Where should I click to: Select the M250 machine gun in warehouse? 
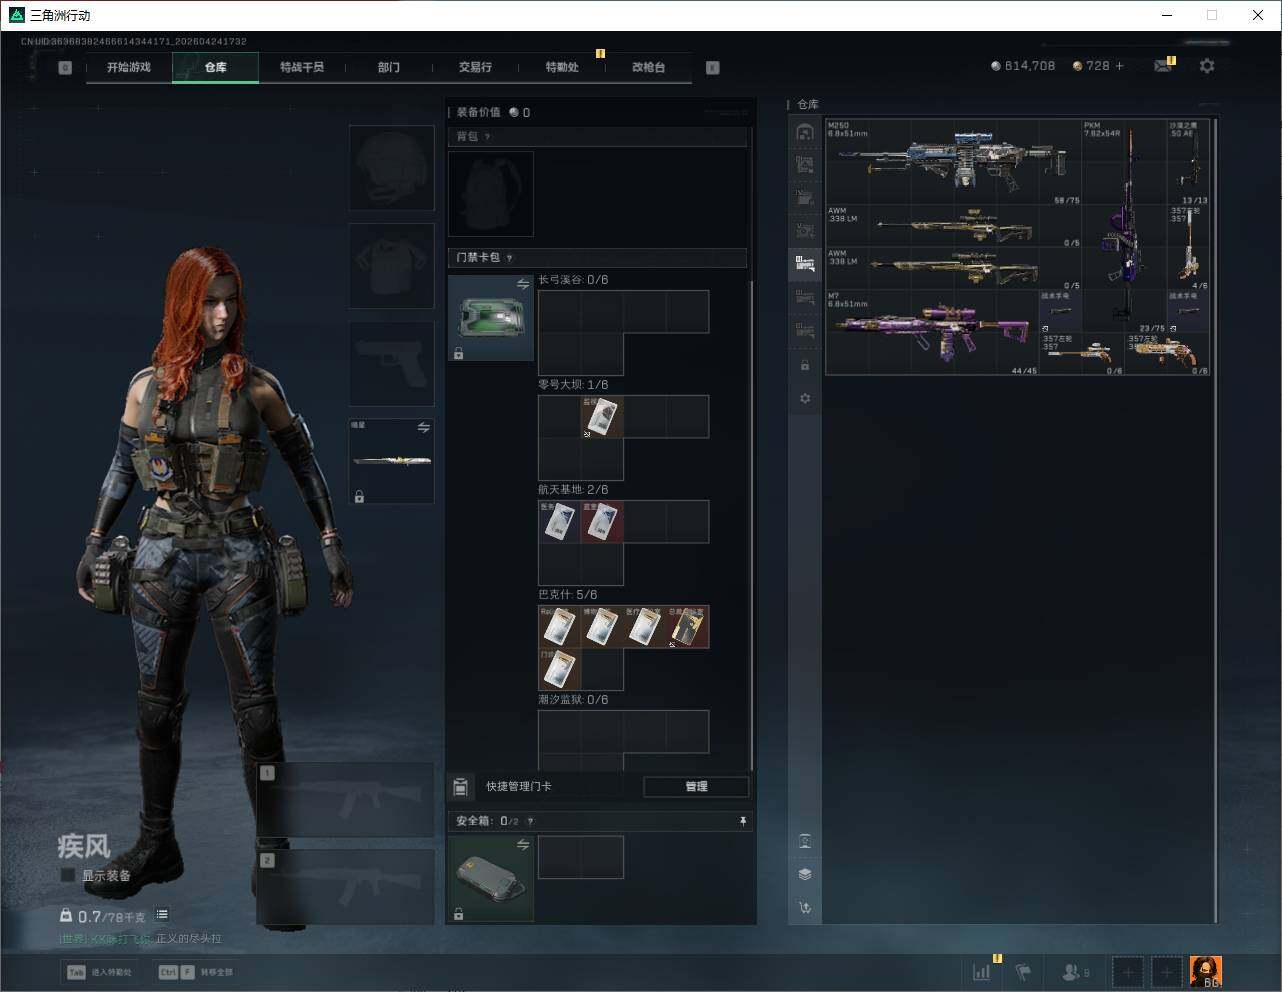[x=954, y=162]
